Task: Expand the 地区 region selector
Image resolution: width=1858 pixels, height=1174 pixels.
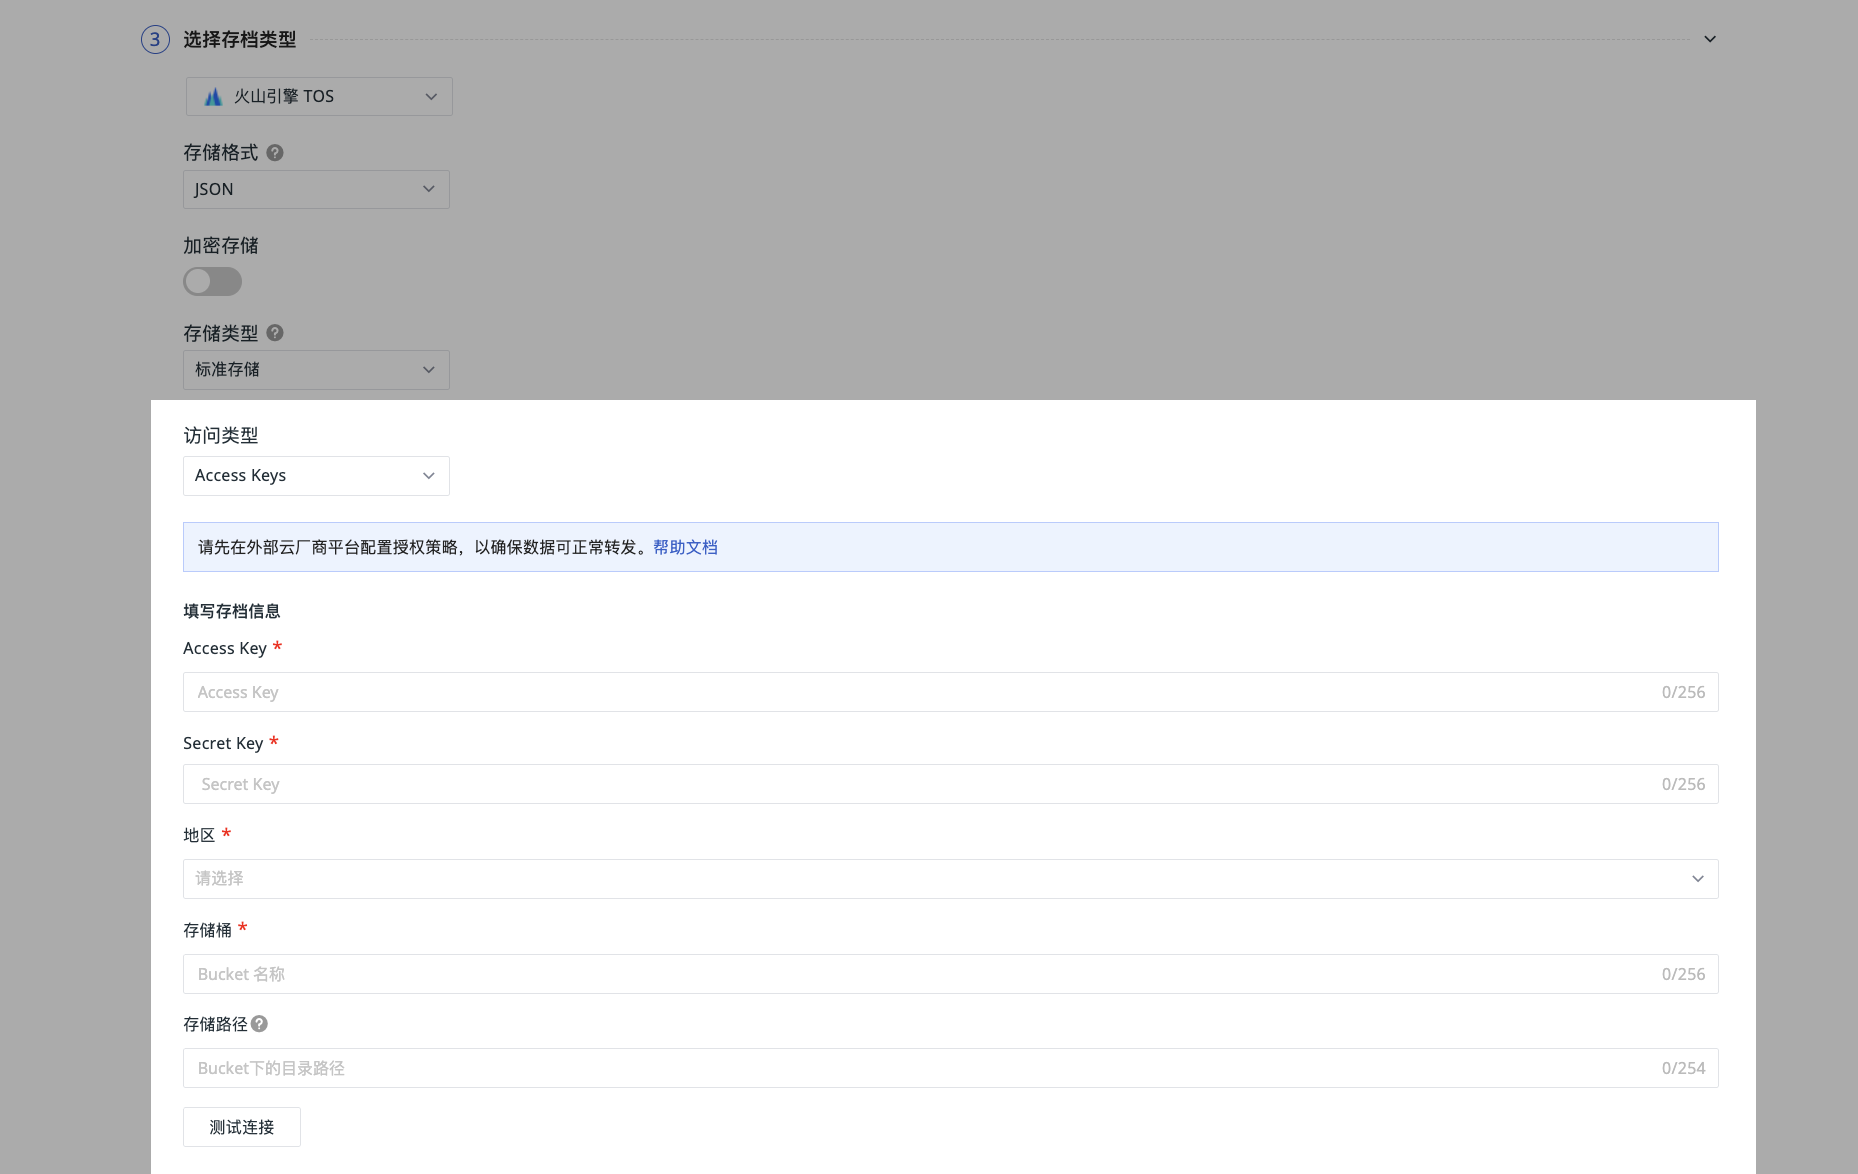Action: coord(950,879)
